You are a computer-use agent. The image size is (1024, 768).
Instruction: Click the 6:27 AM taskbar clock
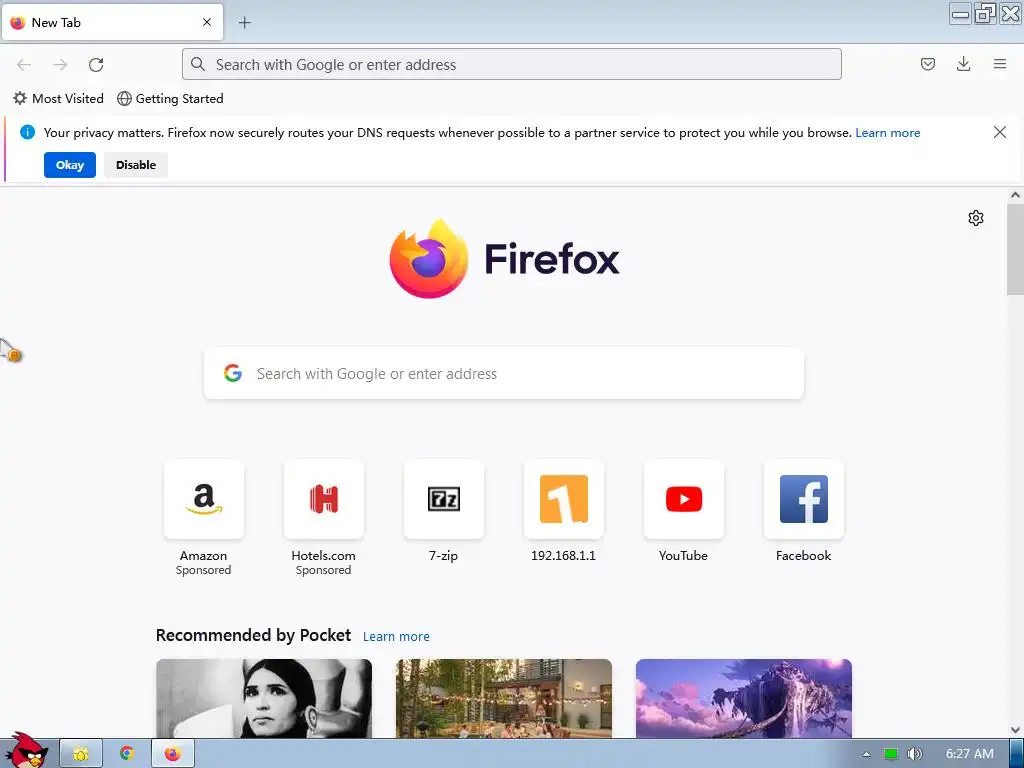[x=970, y=754]
